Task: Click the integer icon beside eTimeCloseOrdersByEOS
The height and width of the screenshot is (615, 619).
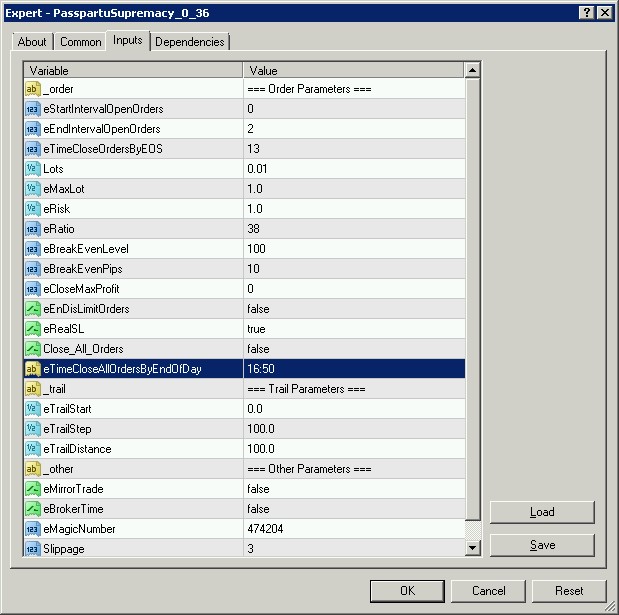Action: click(33, 149)
